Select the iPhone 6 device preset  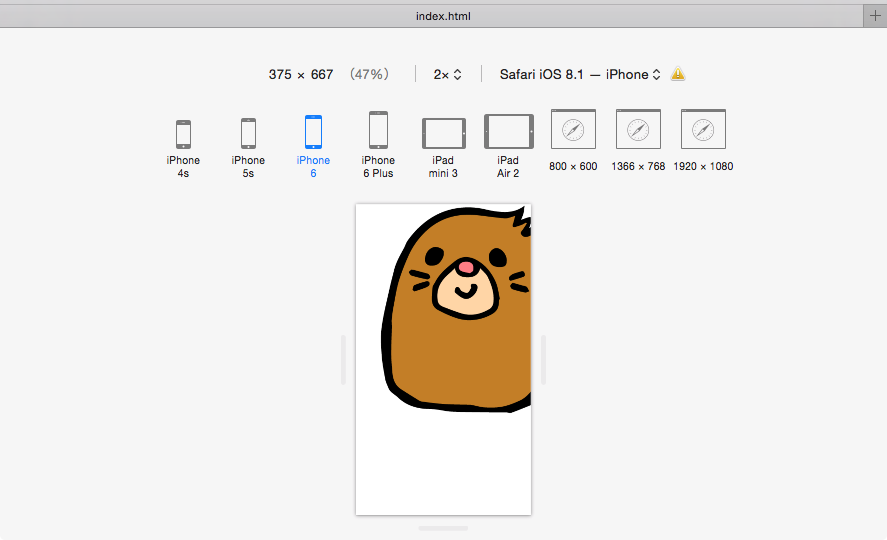point(313,147)
